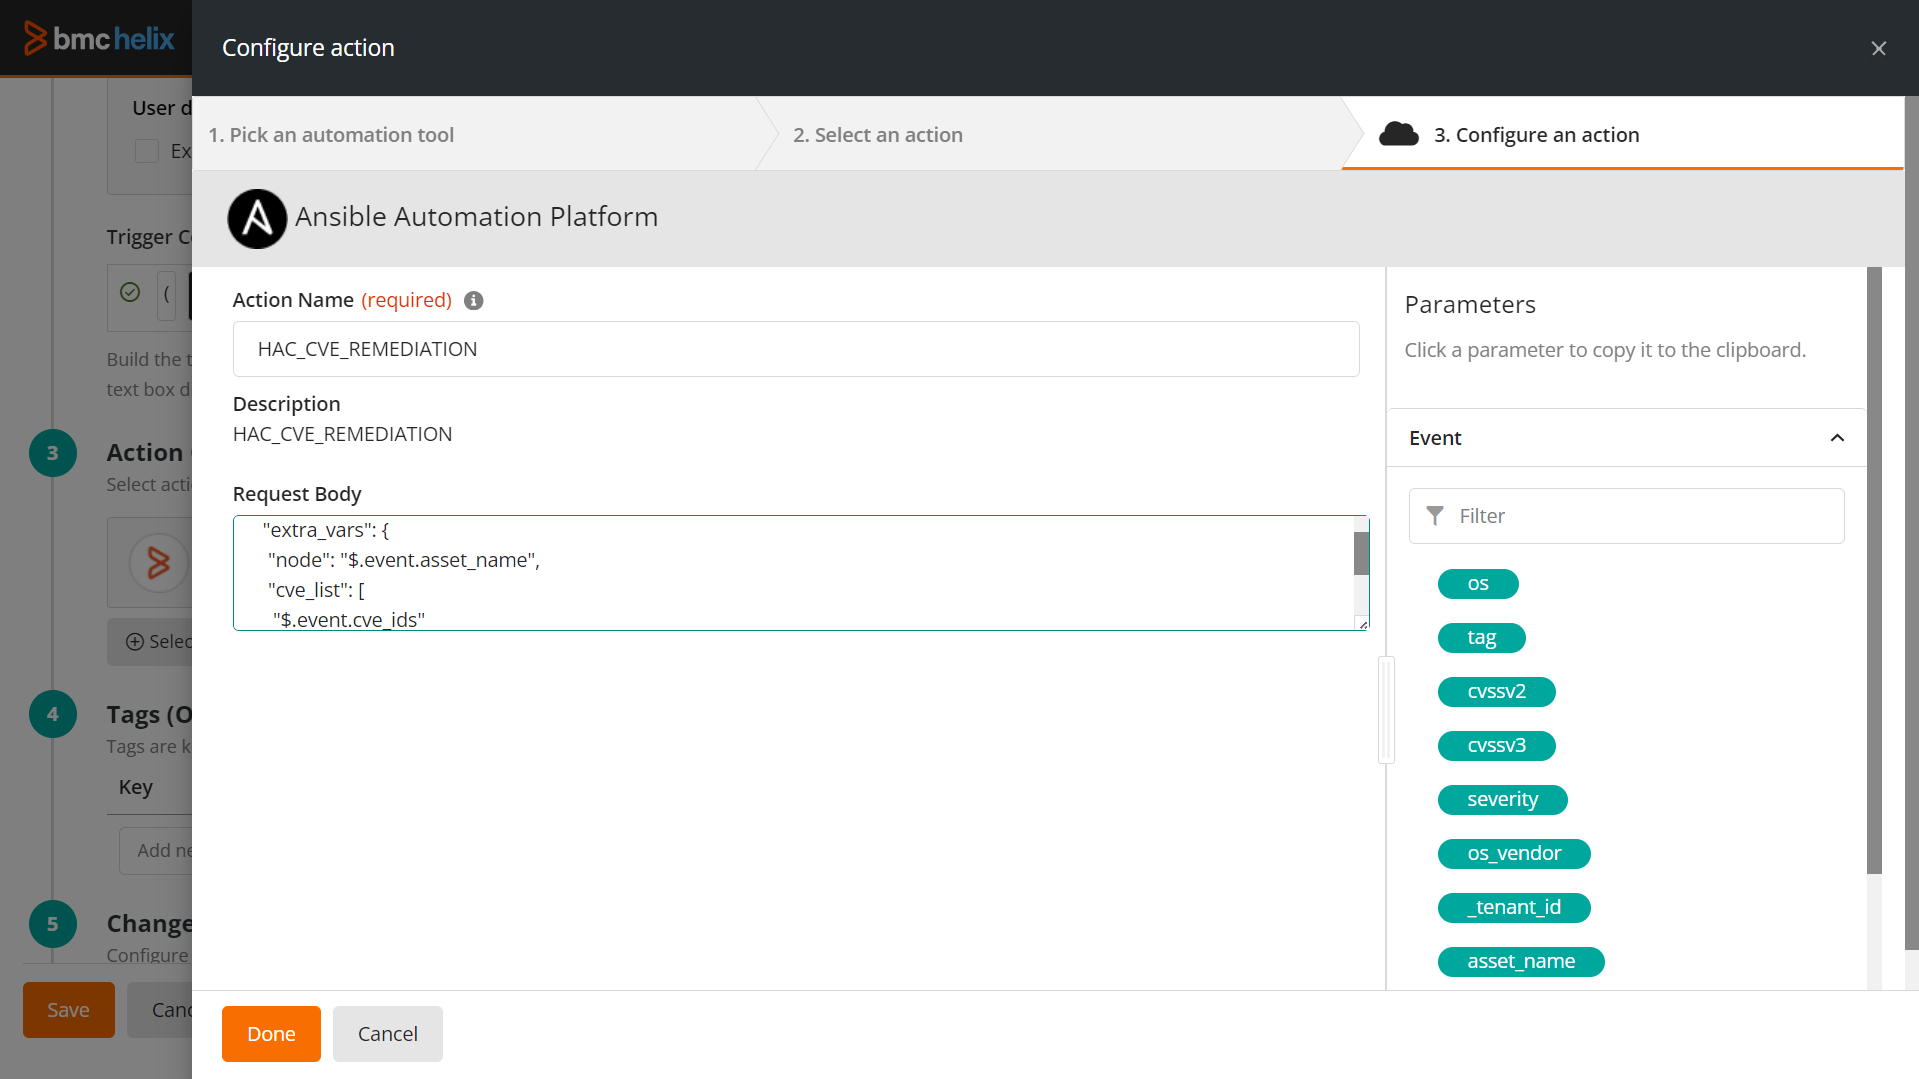Click the Done button
1919x1079 pixels.
(x=271, y=1034)
